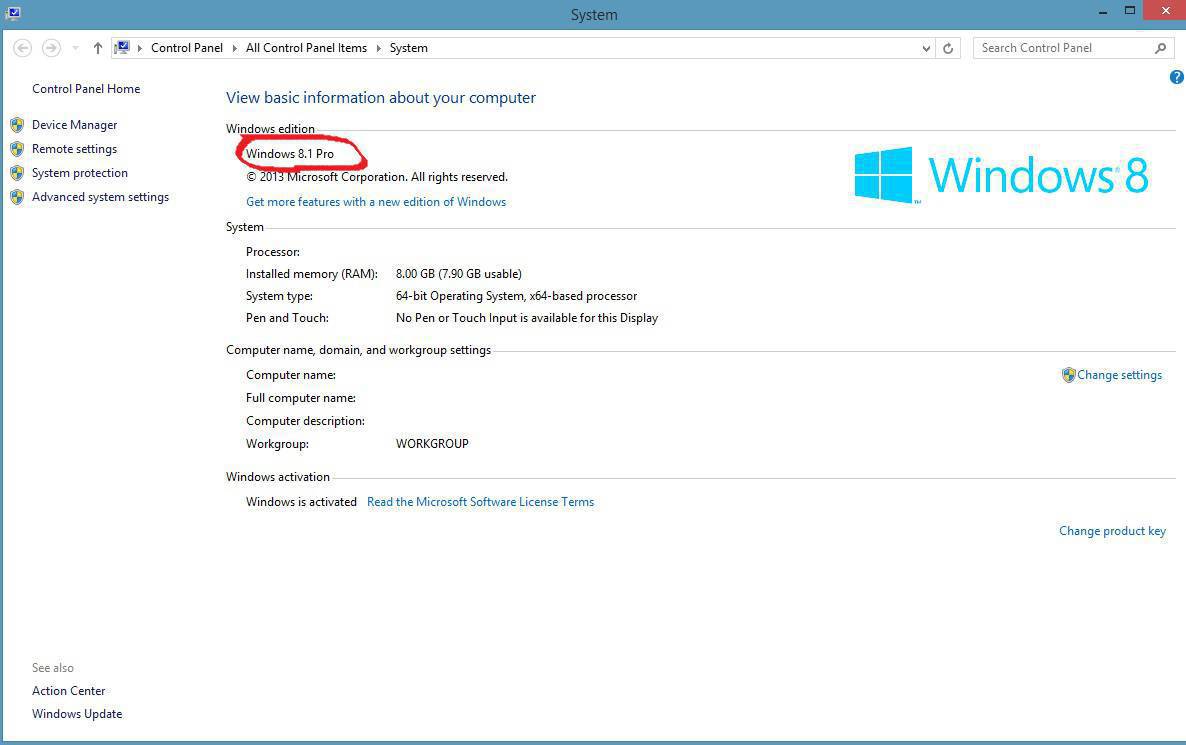Open Action Center under See also

pos(69,691)
